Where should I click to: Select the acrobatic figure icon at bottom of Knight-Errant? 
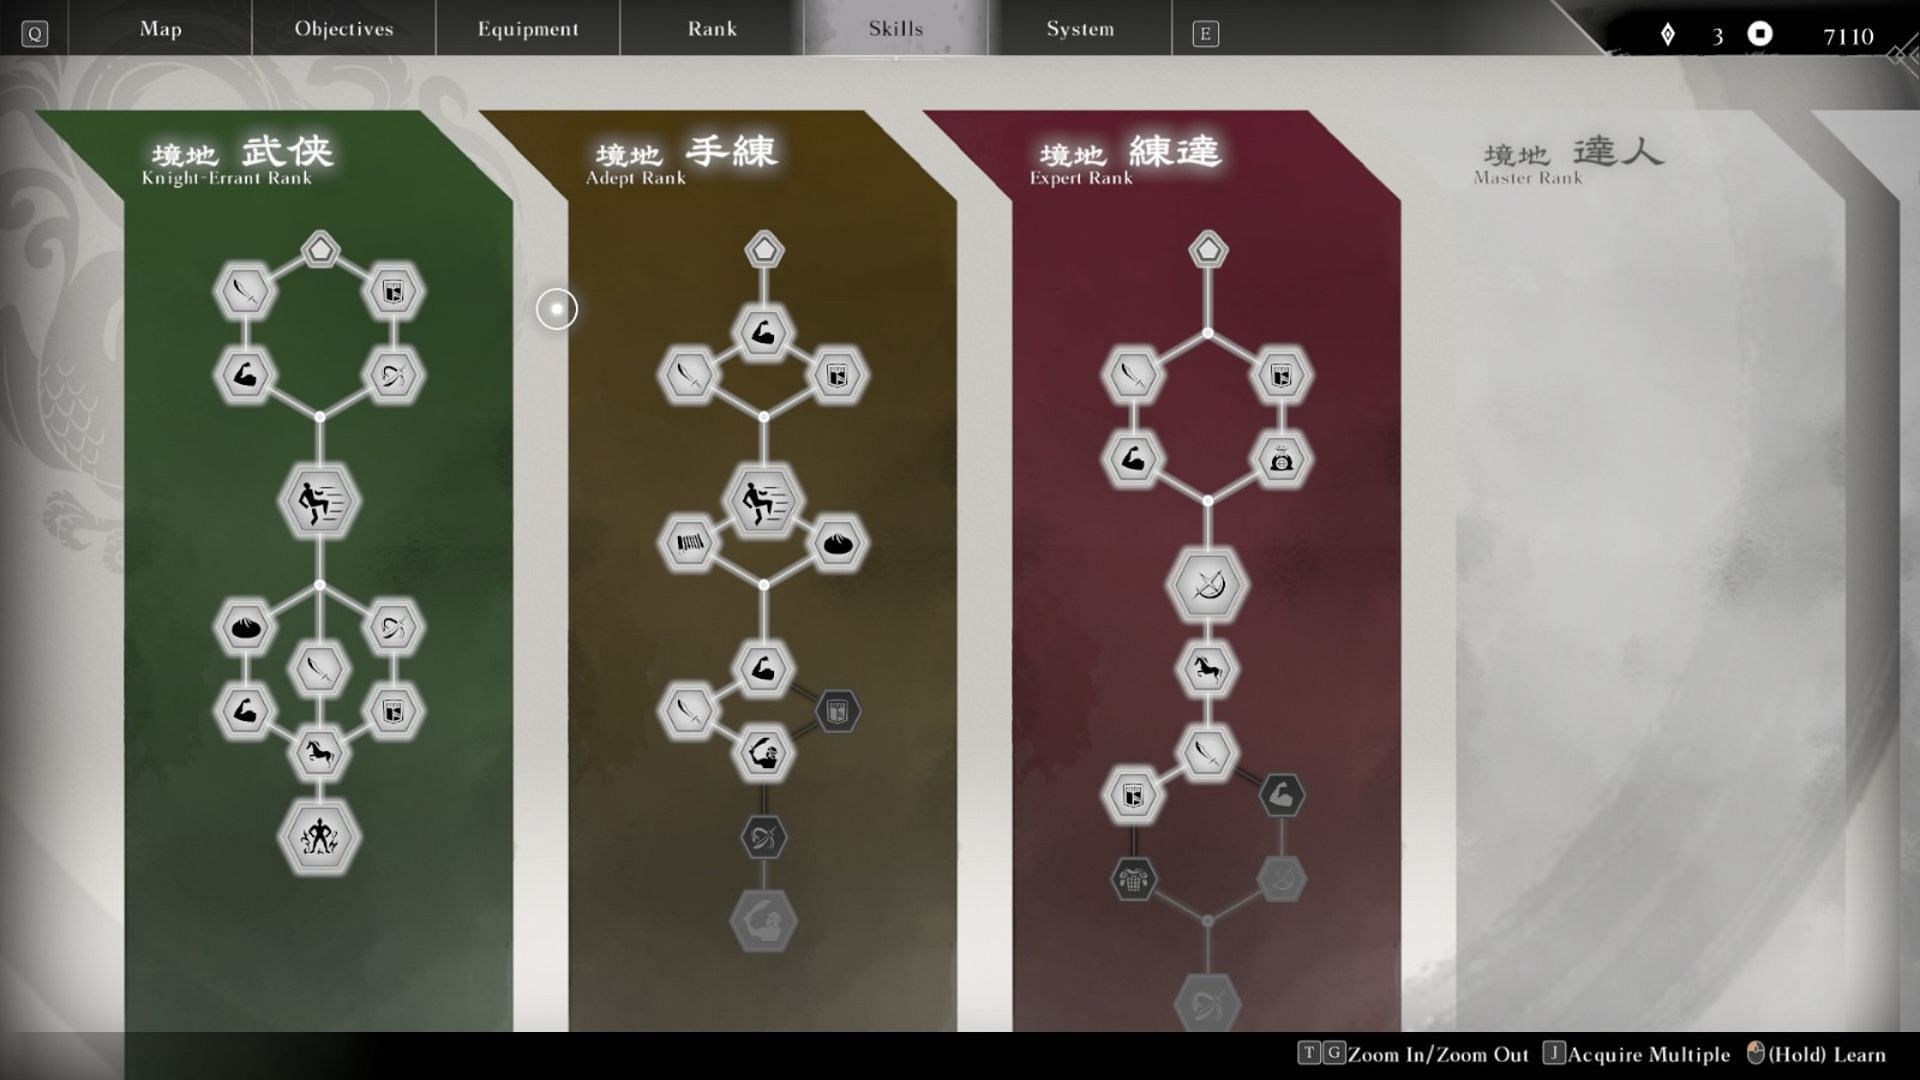coord(320,835)
